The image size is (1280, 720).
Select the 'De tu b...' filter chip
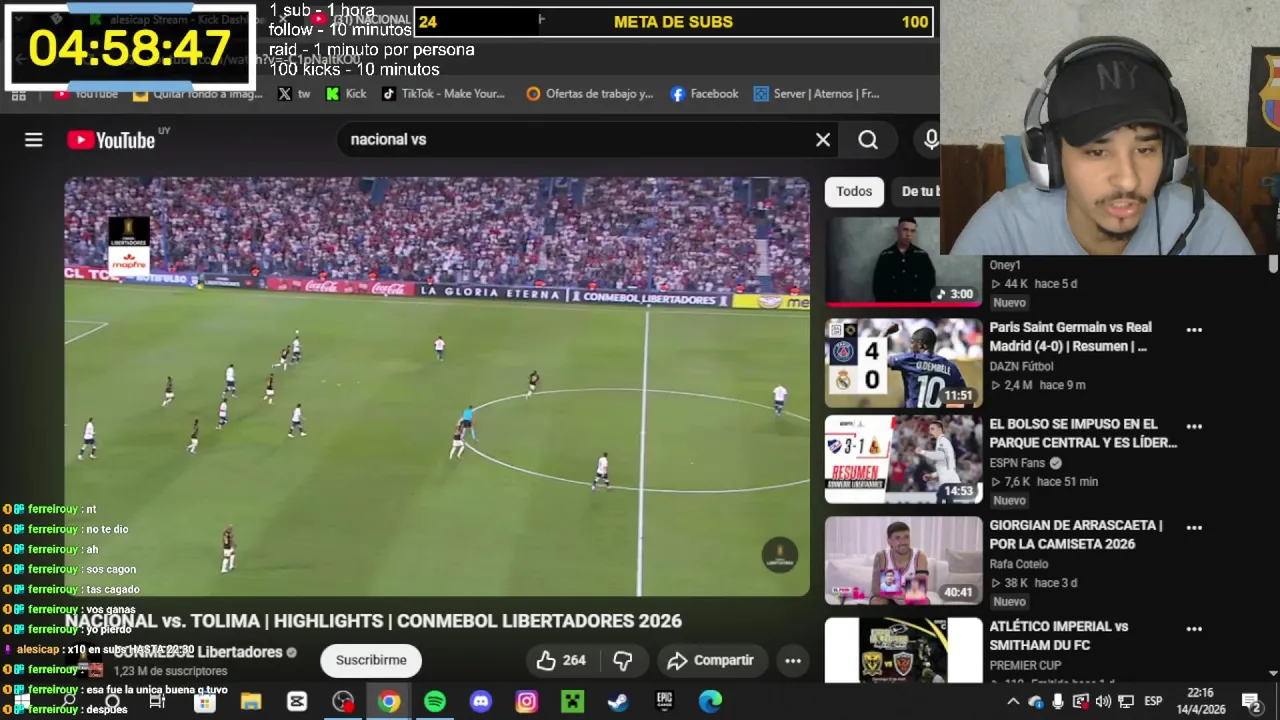tap(919, 191)
